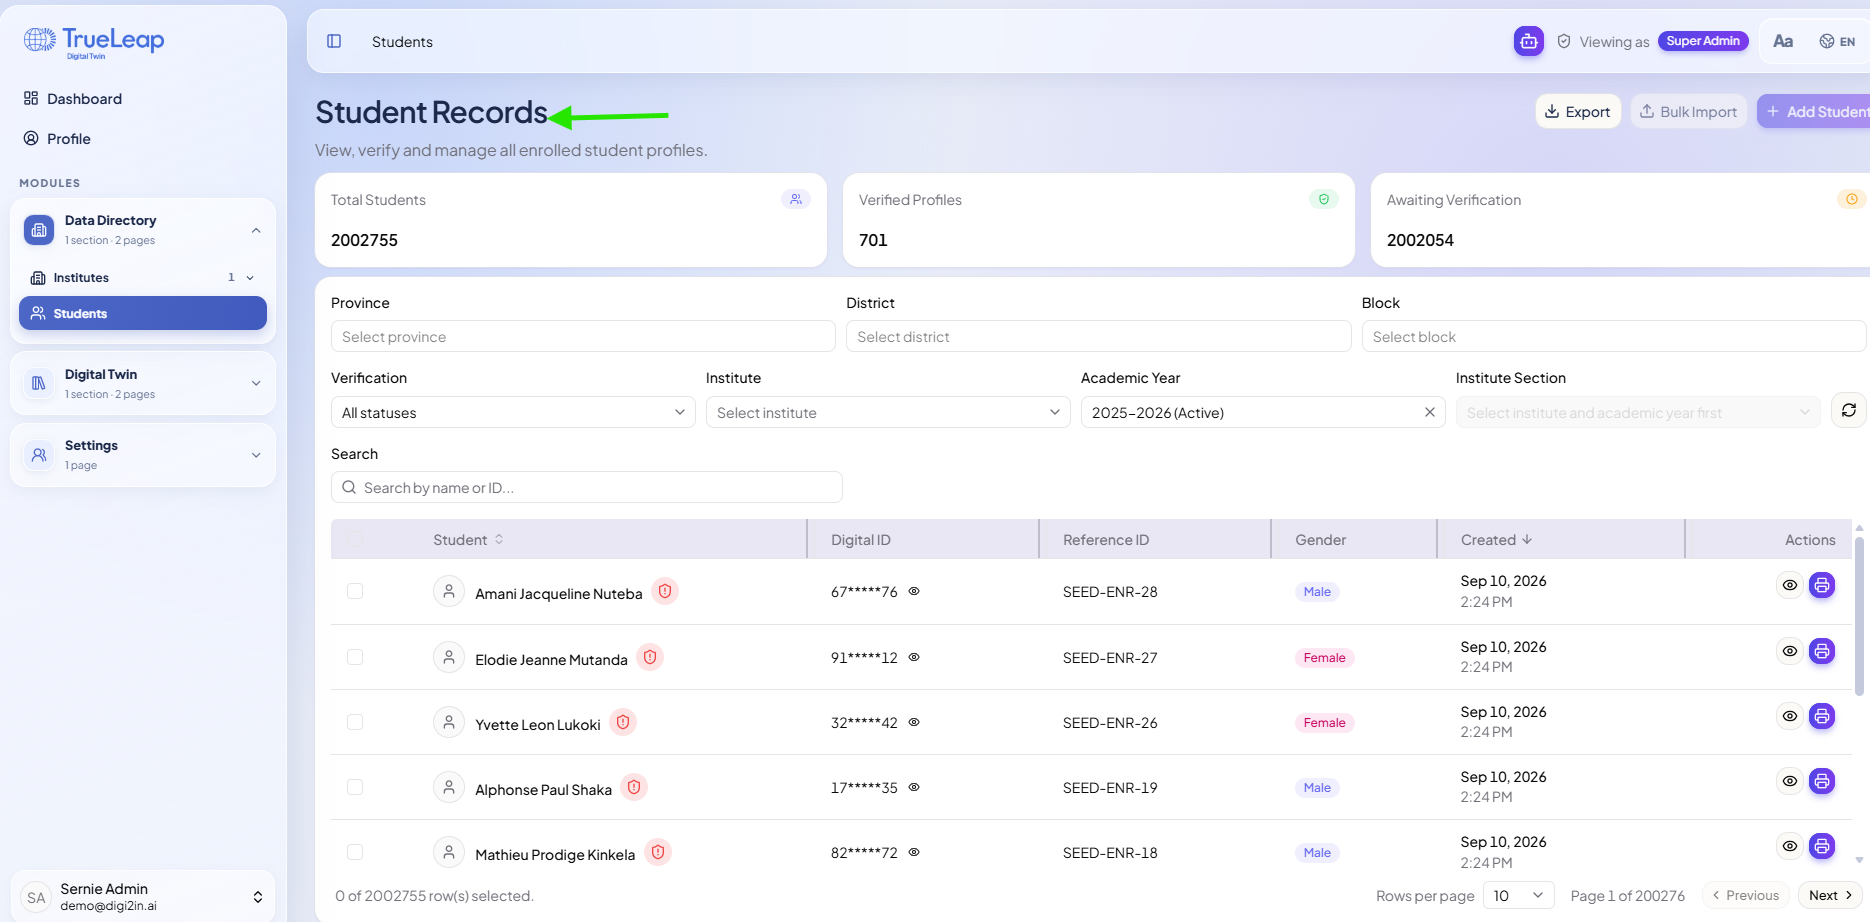Click unverified shield beside Alphonse Paul Shaka
Image resolution: width=1870 pixels, height=922 pixels.
pyautogui.click(x=634, y=787)
